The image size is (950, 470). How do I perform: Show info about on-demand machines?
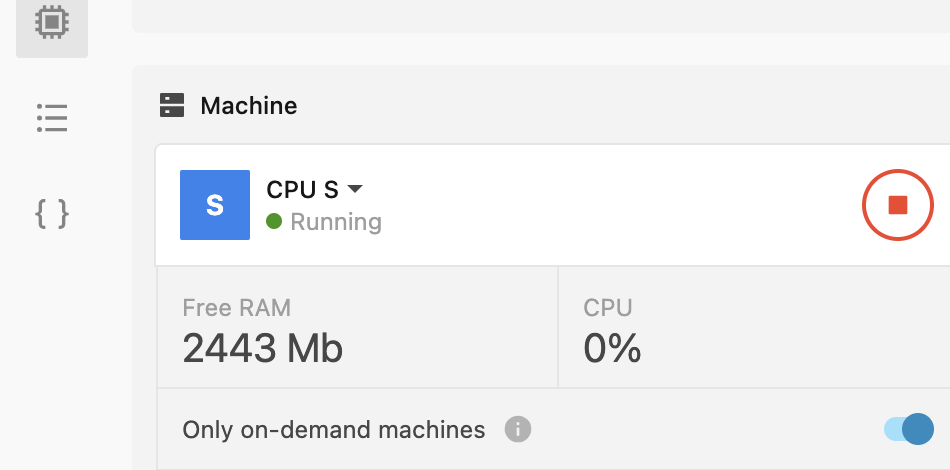(x=517, y=430)
